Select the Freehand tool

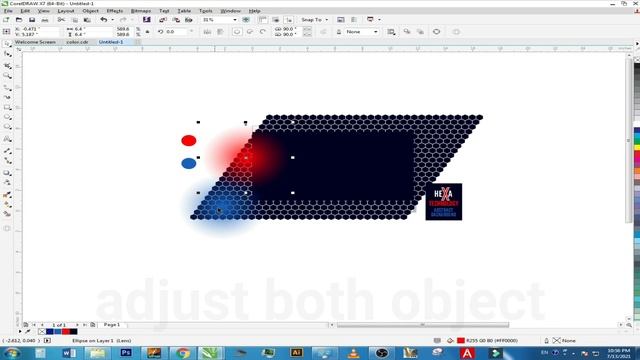7,87
